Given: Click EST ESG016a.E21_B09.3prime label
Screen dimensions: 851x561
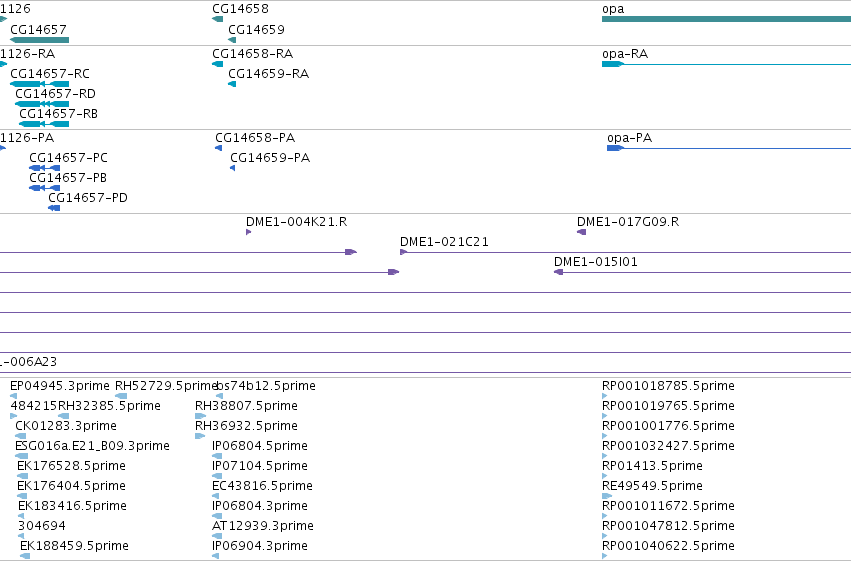Looking at the screenshot, I should pos(92,445).
